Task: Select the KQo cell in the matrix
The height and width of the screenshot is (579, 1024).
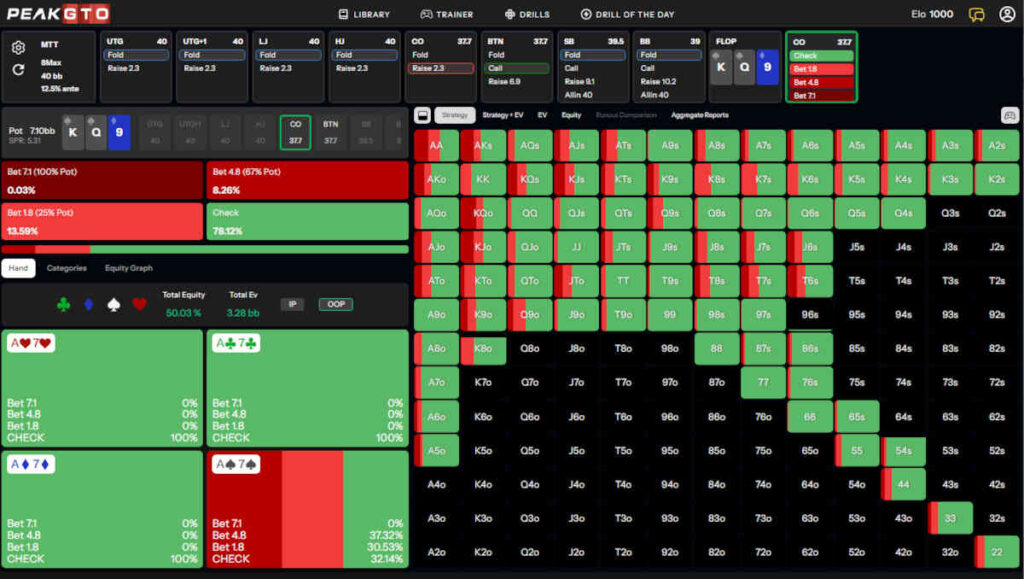Action: (x=483, y=213)
